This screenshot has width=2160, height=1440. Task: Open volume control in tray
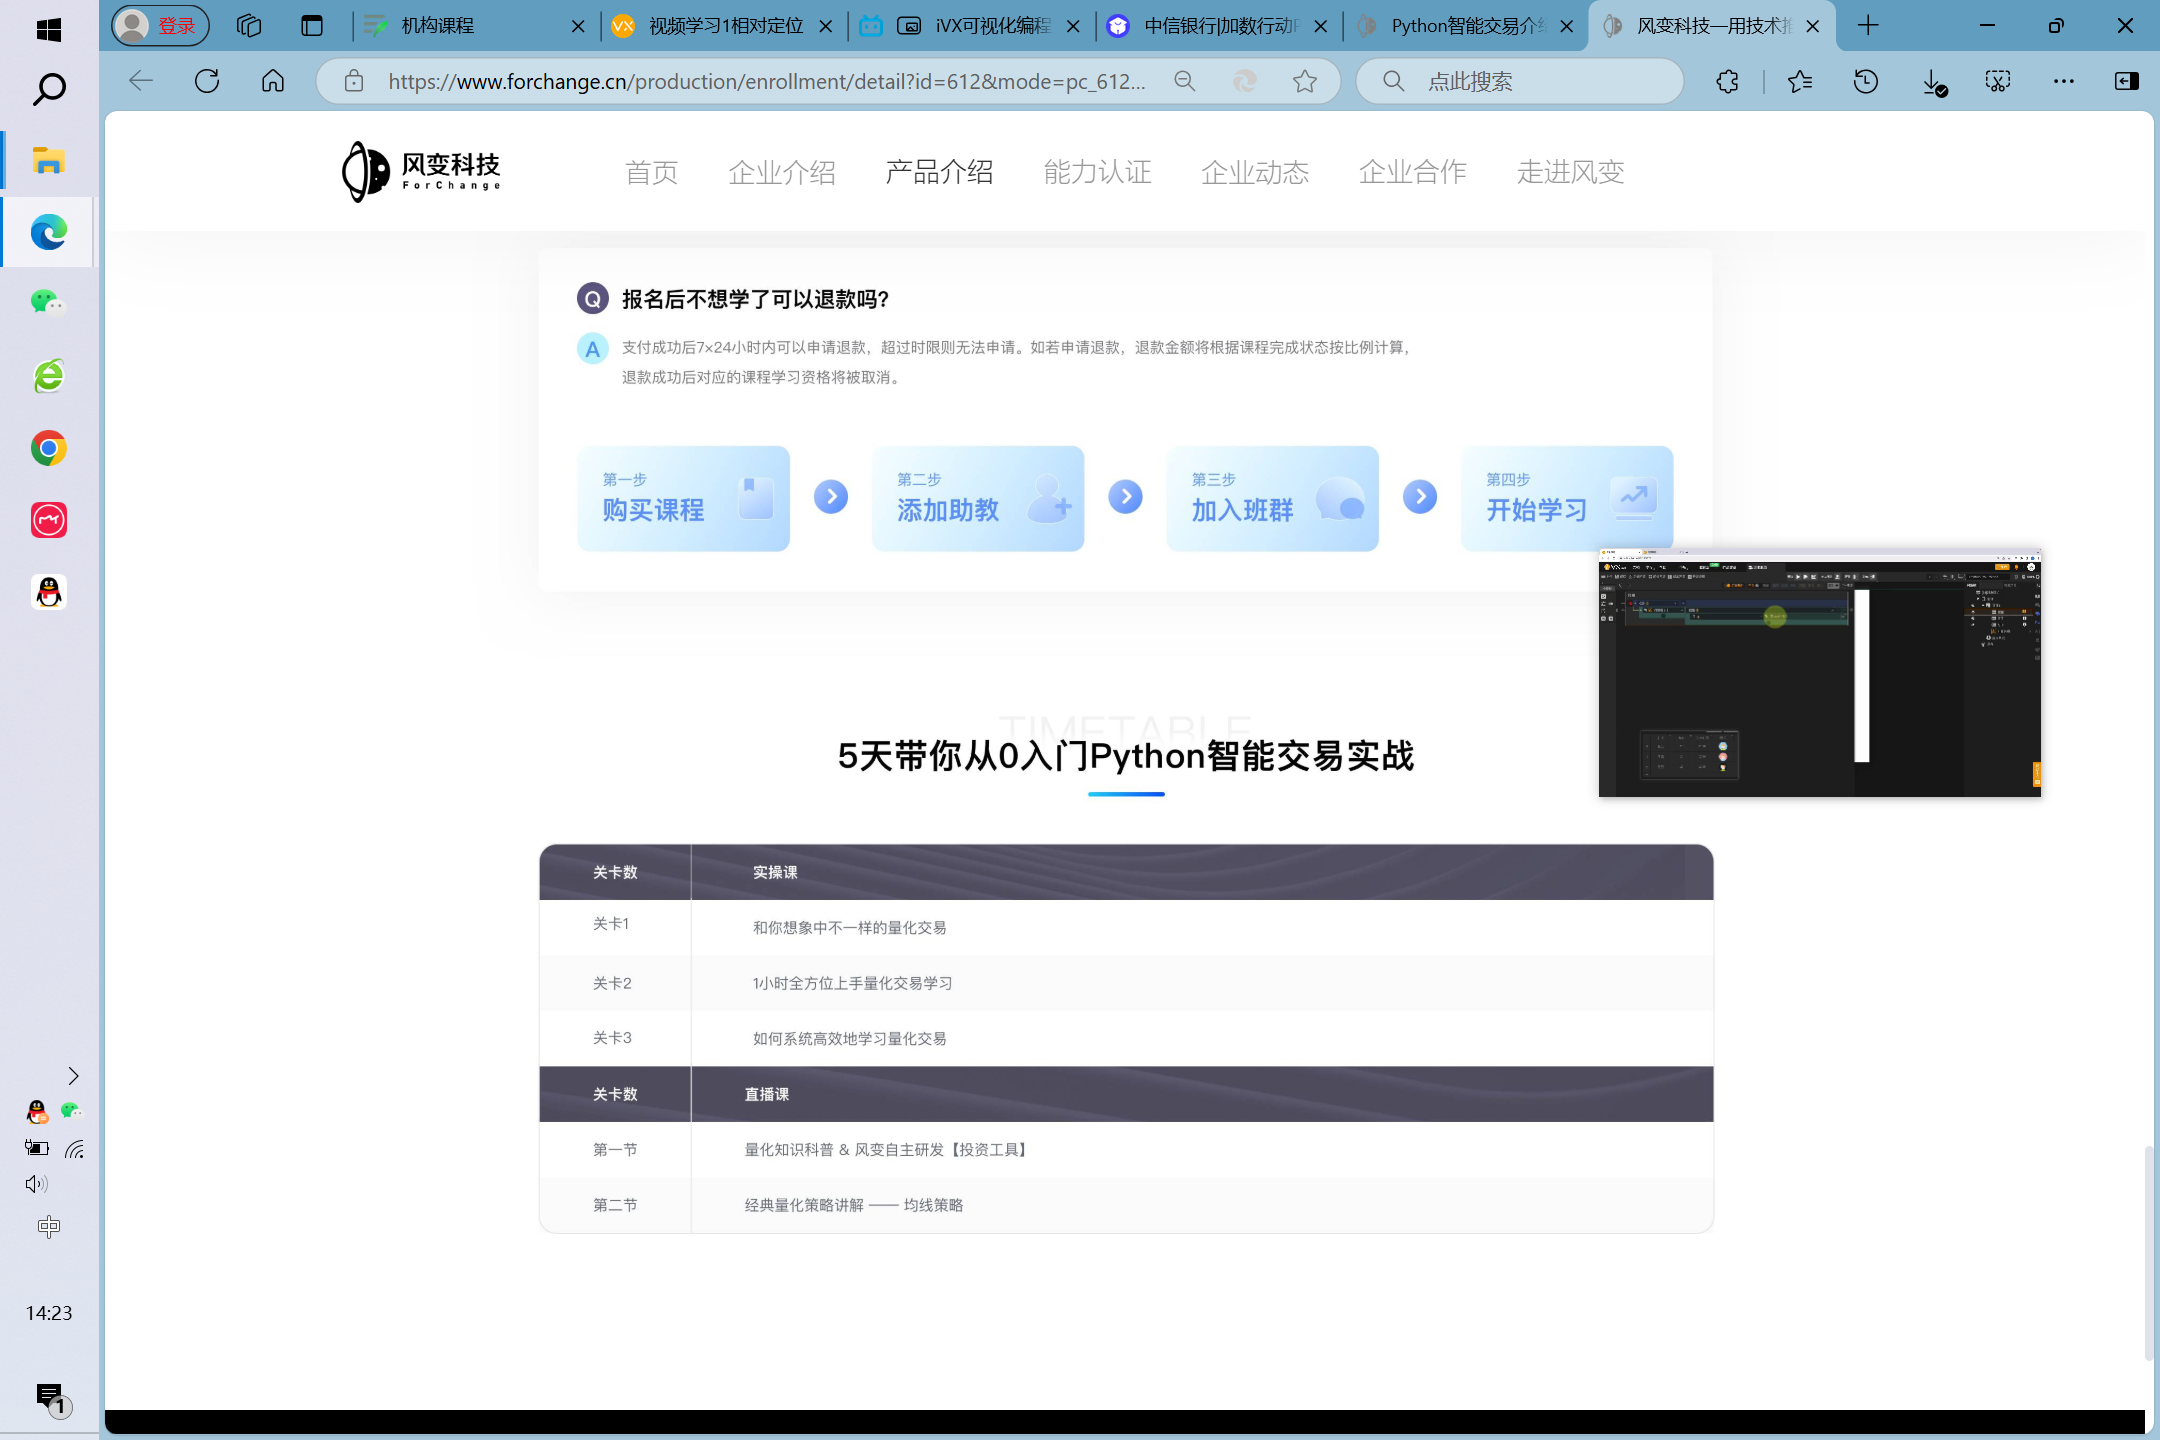click(x=36, y=1184)
